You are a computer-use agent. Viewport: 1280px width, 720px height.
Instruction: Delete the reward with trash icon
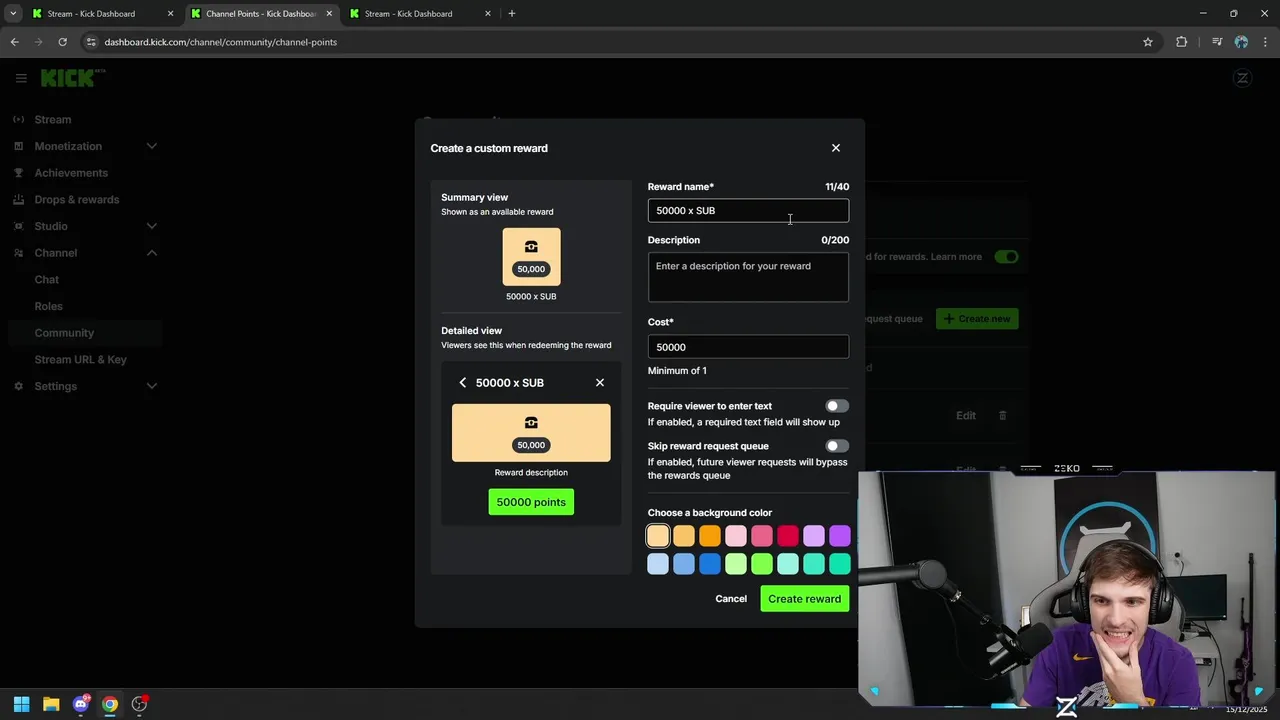coord(1003,416)
